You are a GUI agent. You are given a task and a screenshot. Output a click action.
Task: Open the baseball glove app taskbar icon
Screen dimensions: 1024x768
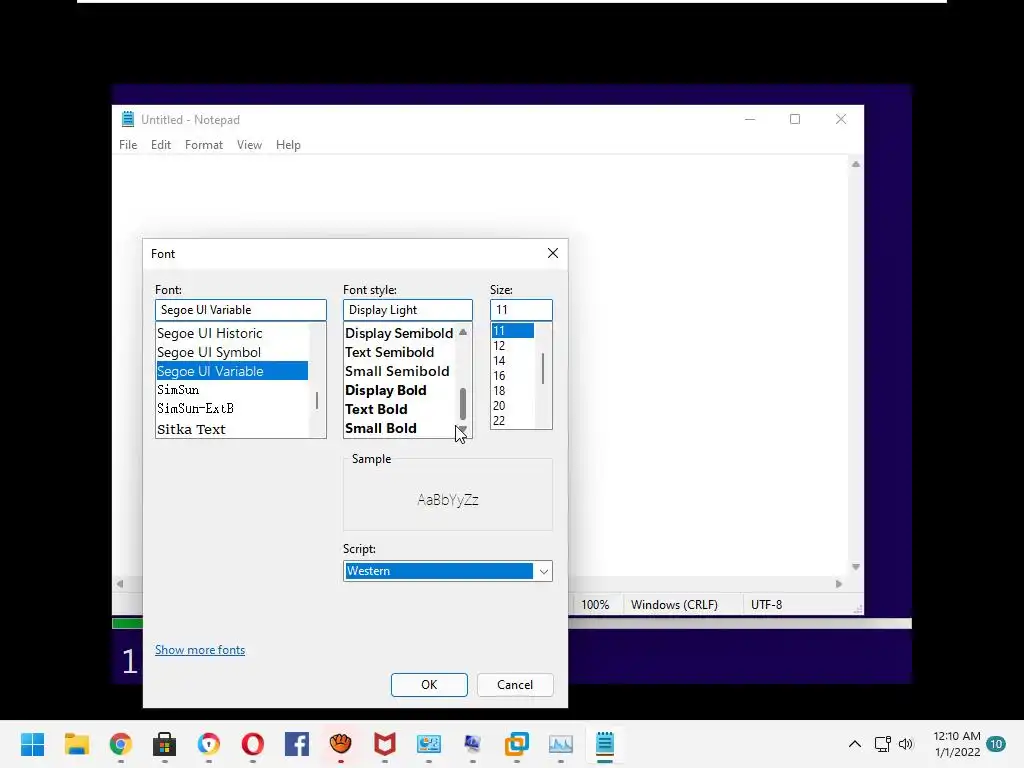tap(340, 744)
